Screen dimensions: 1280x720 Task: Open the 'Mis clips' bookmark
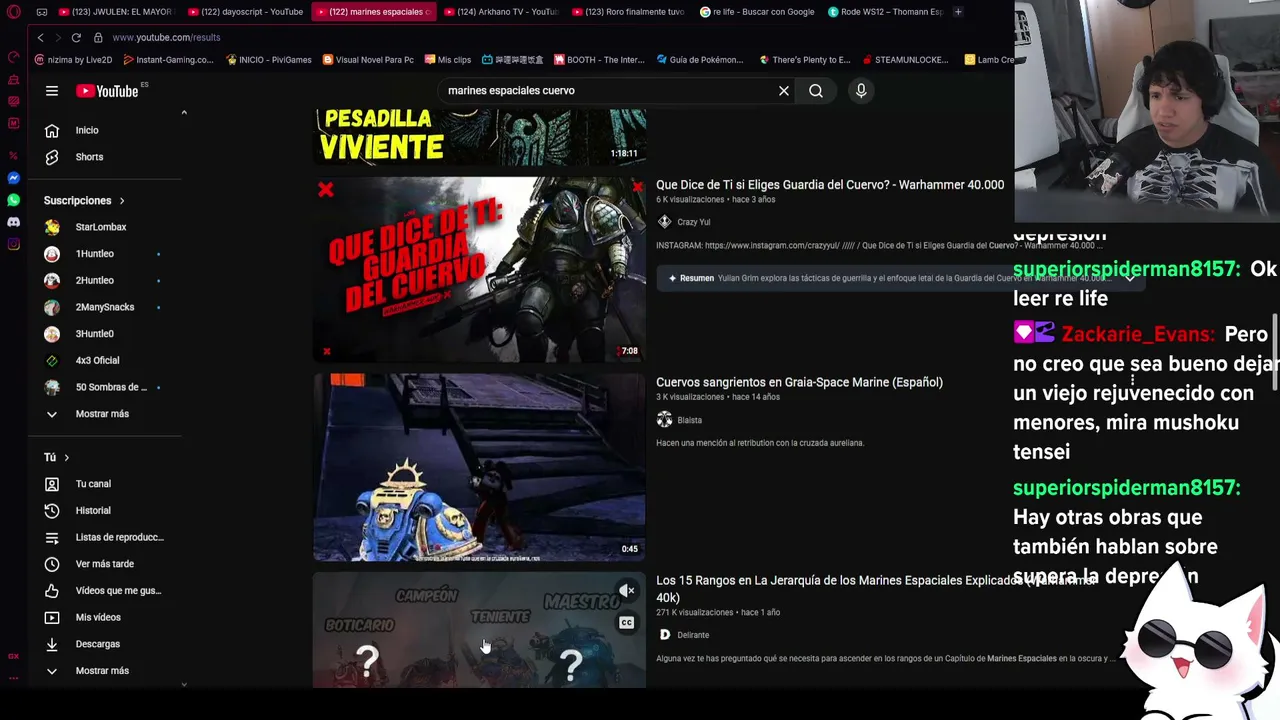(x=448, y=60)
